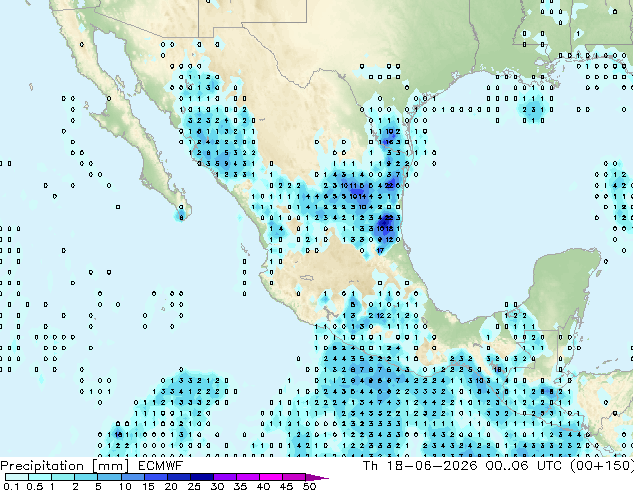This screenshot has width=634, height=490.
Task: Click the legend tick label '35'
Action: tap(240, 486)
